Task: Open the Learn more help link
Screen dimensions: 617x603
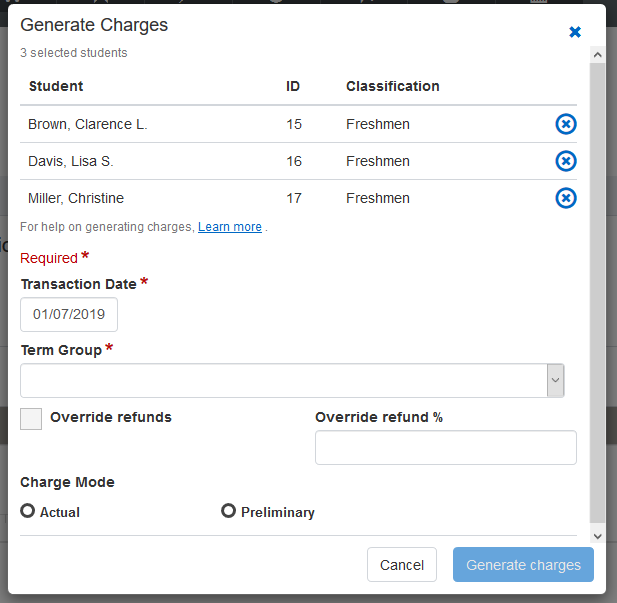Action: point(230,227)
